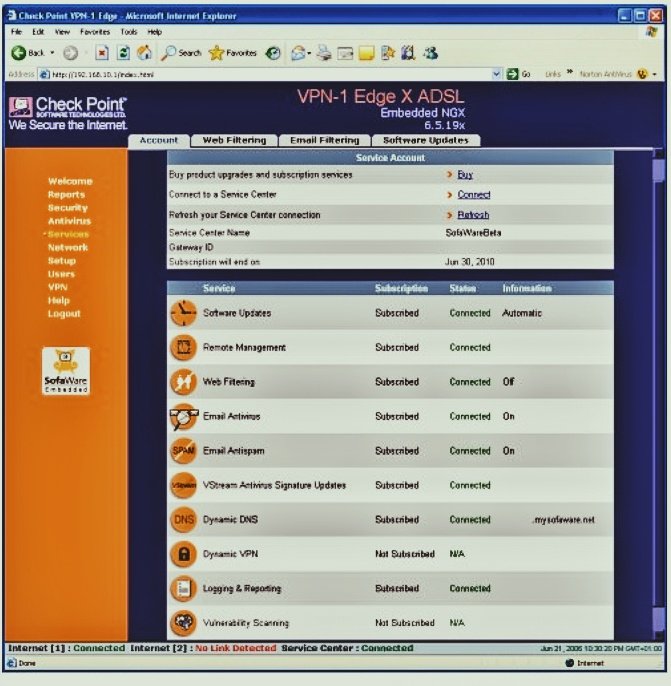Switch to the Account tab
Screen dimensions: 671x686
159,140
